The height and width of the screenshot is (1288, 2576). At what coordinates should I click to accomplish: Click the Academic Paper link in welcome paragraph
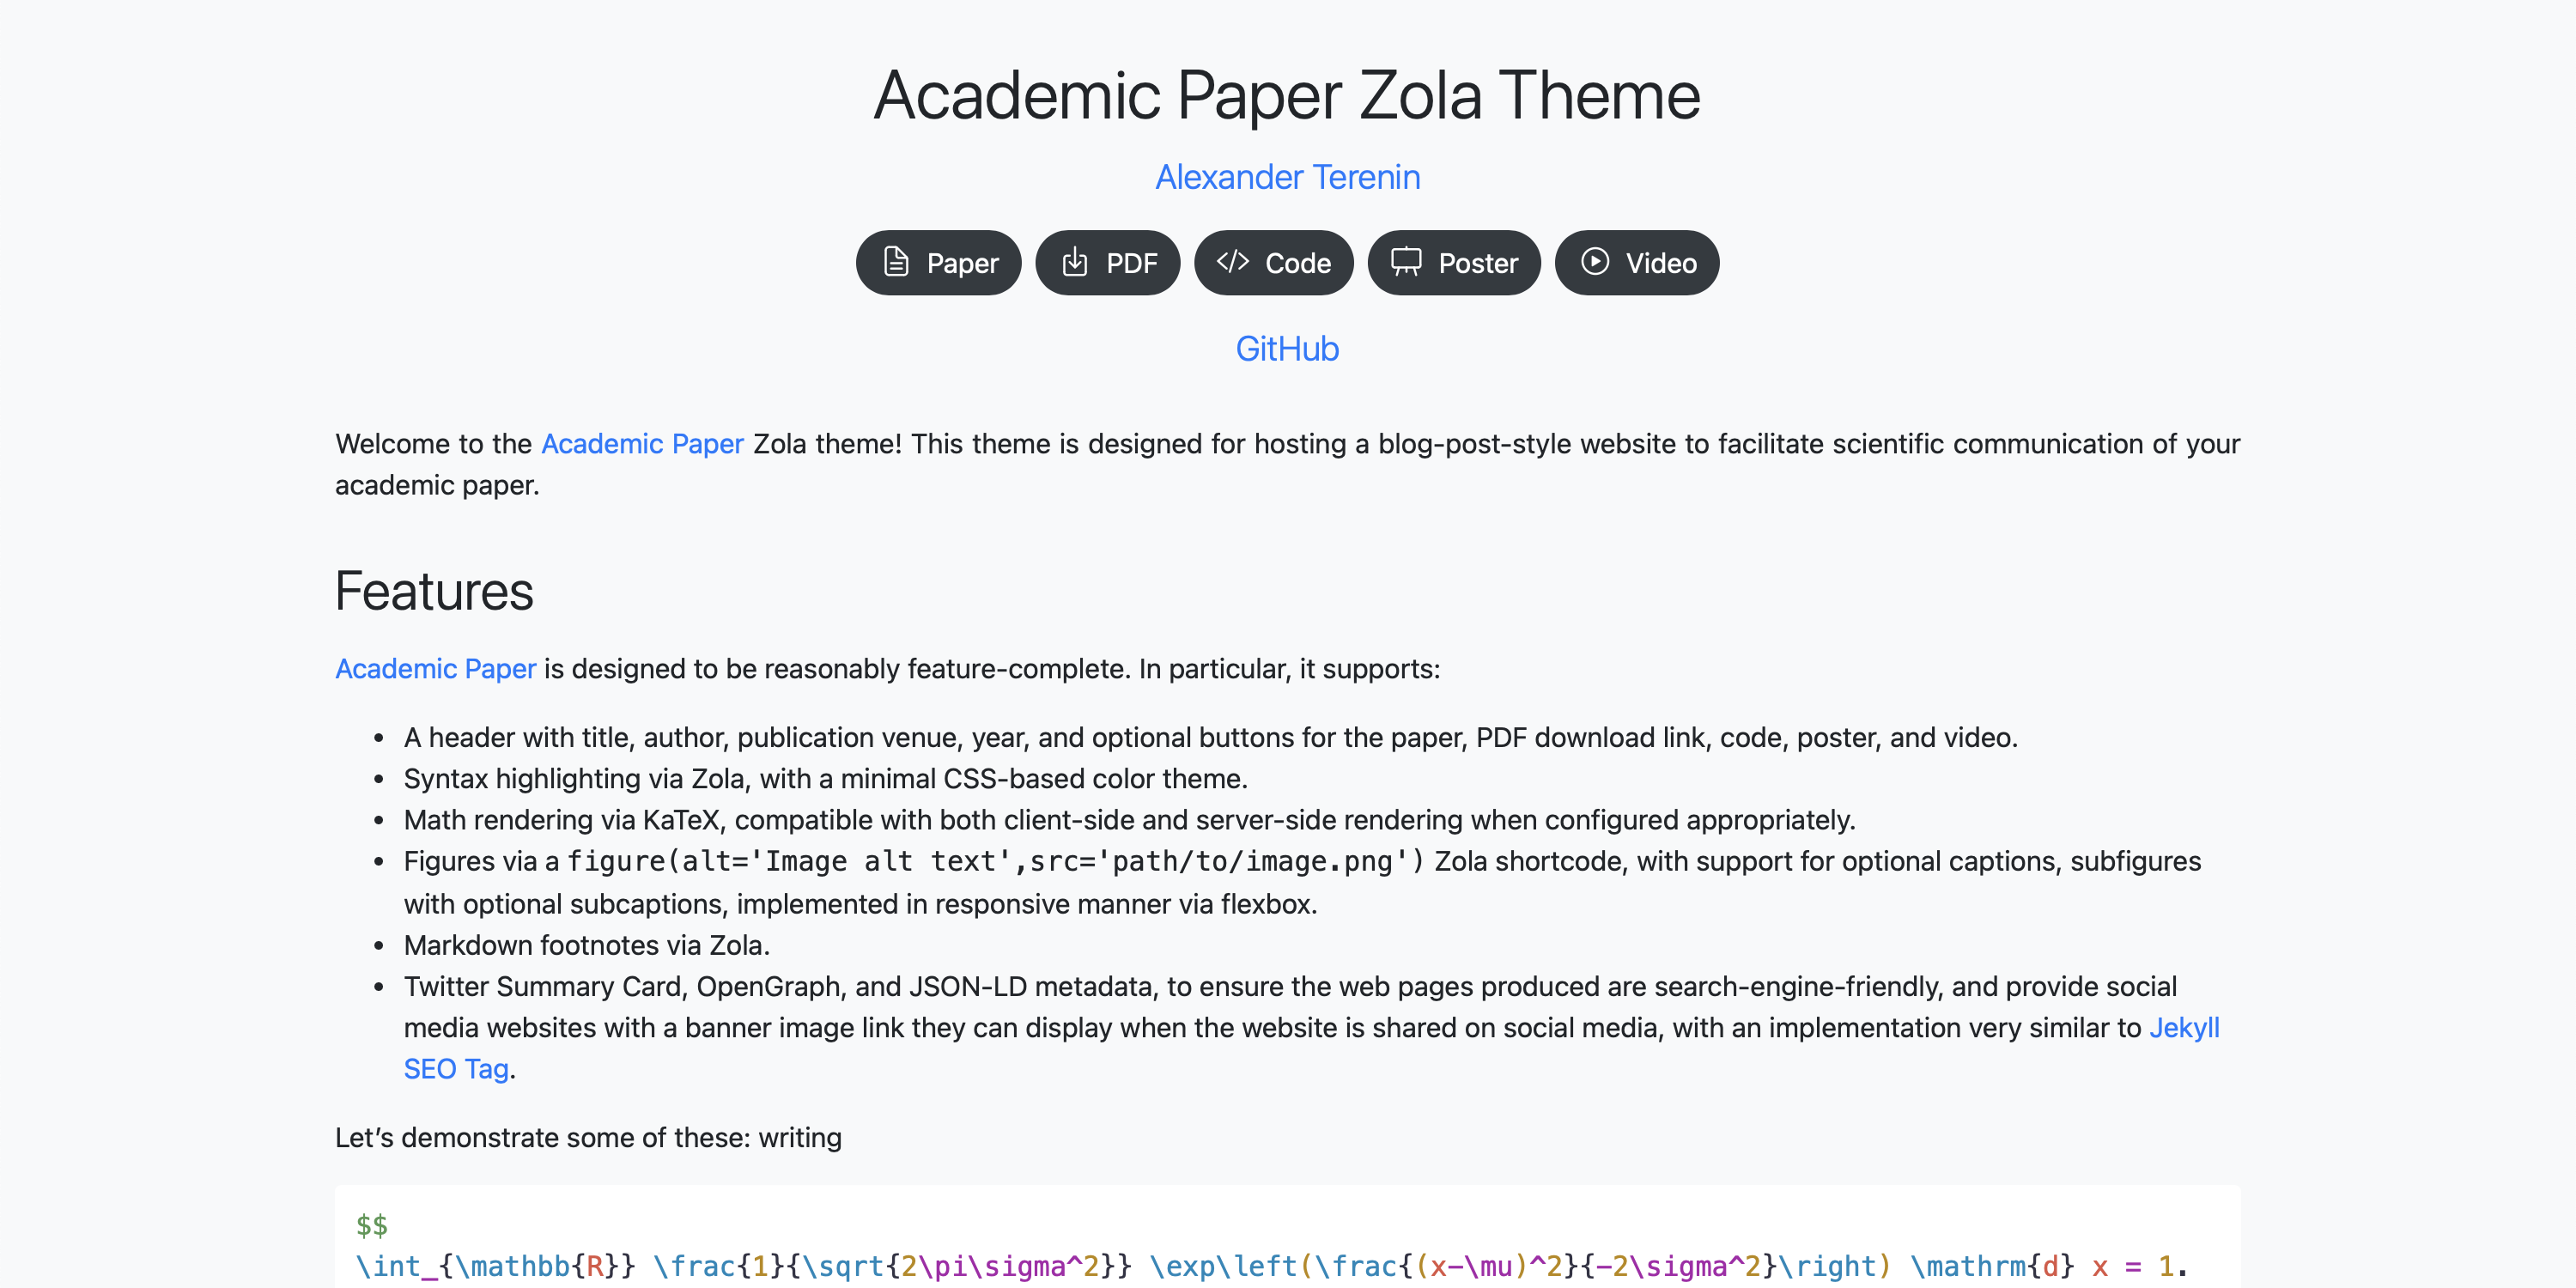[x=642, y=444]
